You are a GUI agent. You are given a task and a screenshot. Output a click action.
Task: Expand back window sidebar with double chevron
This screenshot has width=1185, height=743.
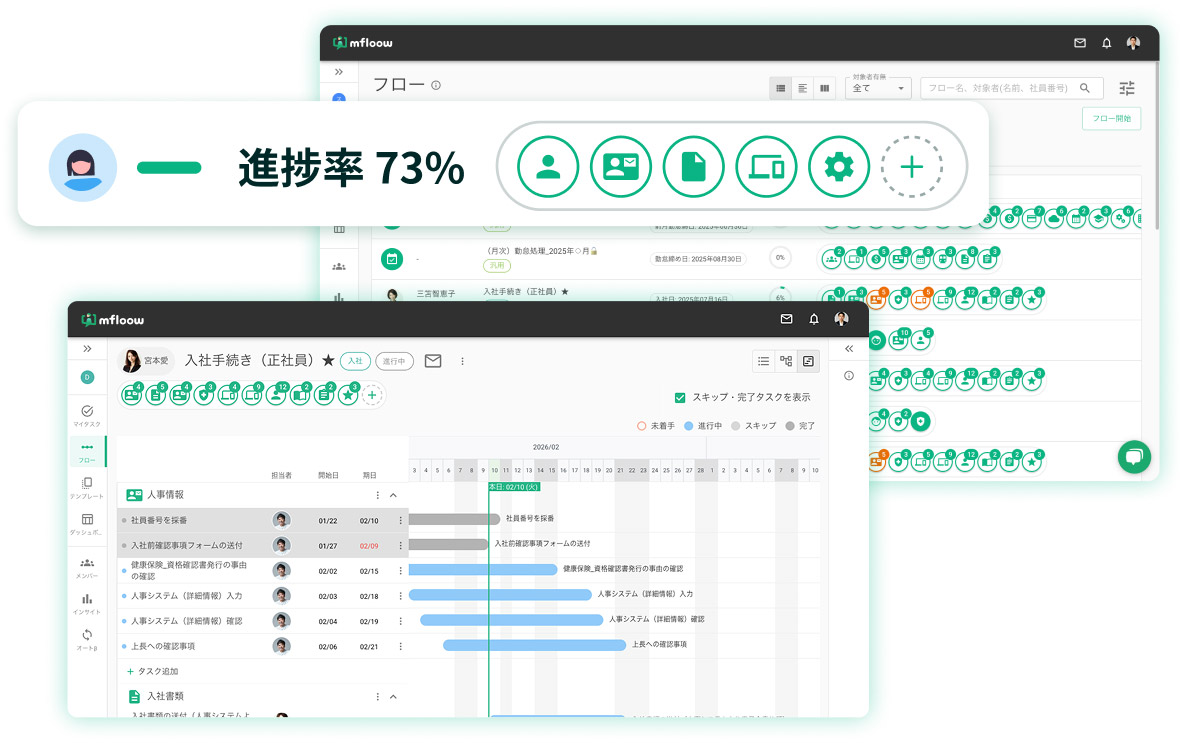point(339,72)
